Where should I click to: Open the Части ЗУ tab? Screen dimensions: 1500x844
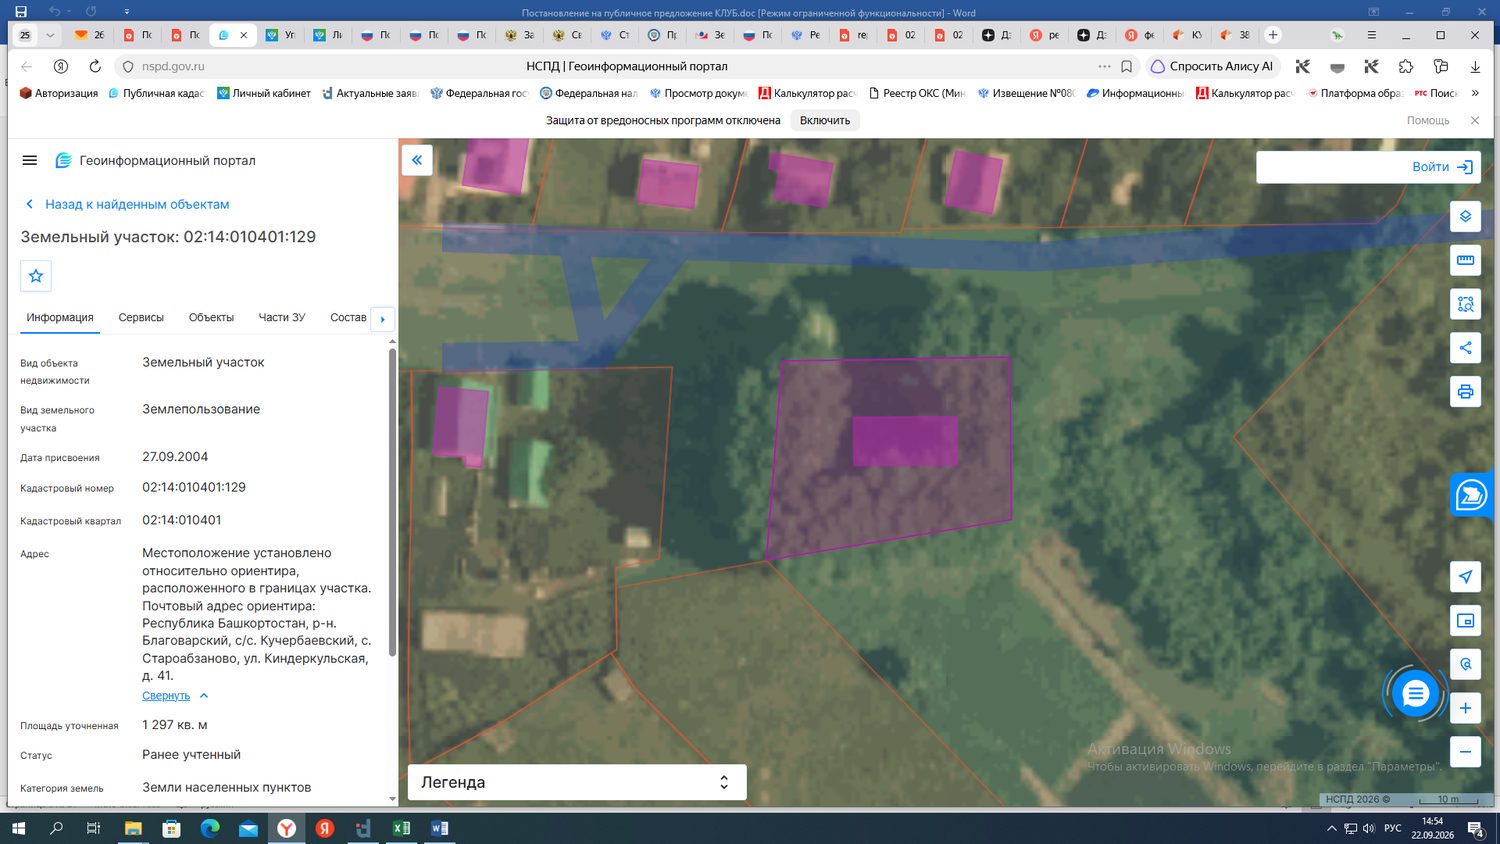(x=282, y=317)
